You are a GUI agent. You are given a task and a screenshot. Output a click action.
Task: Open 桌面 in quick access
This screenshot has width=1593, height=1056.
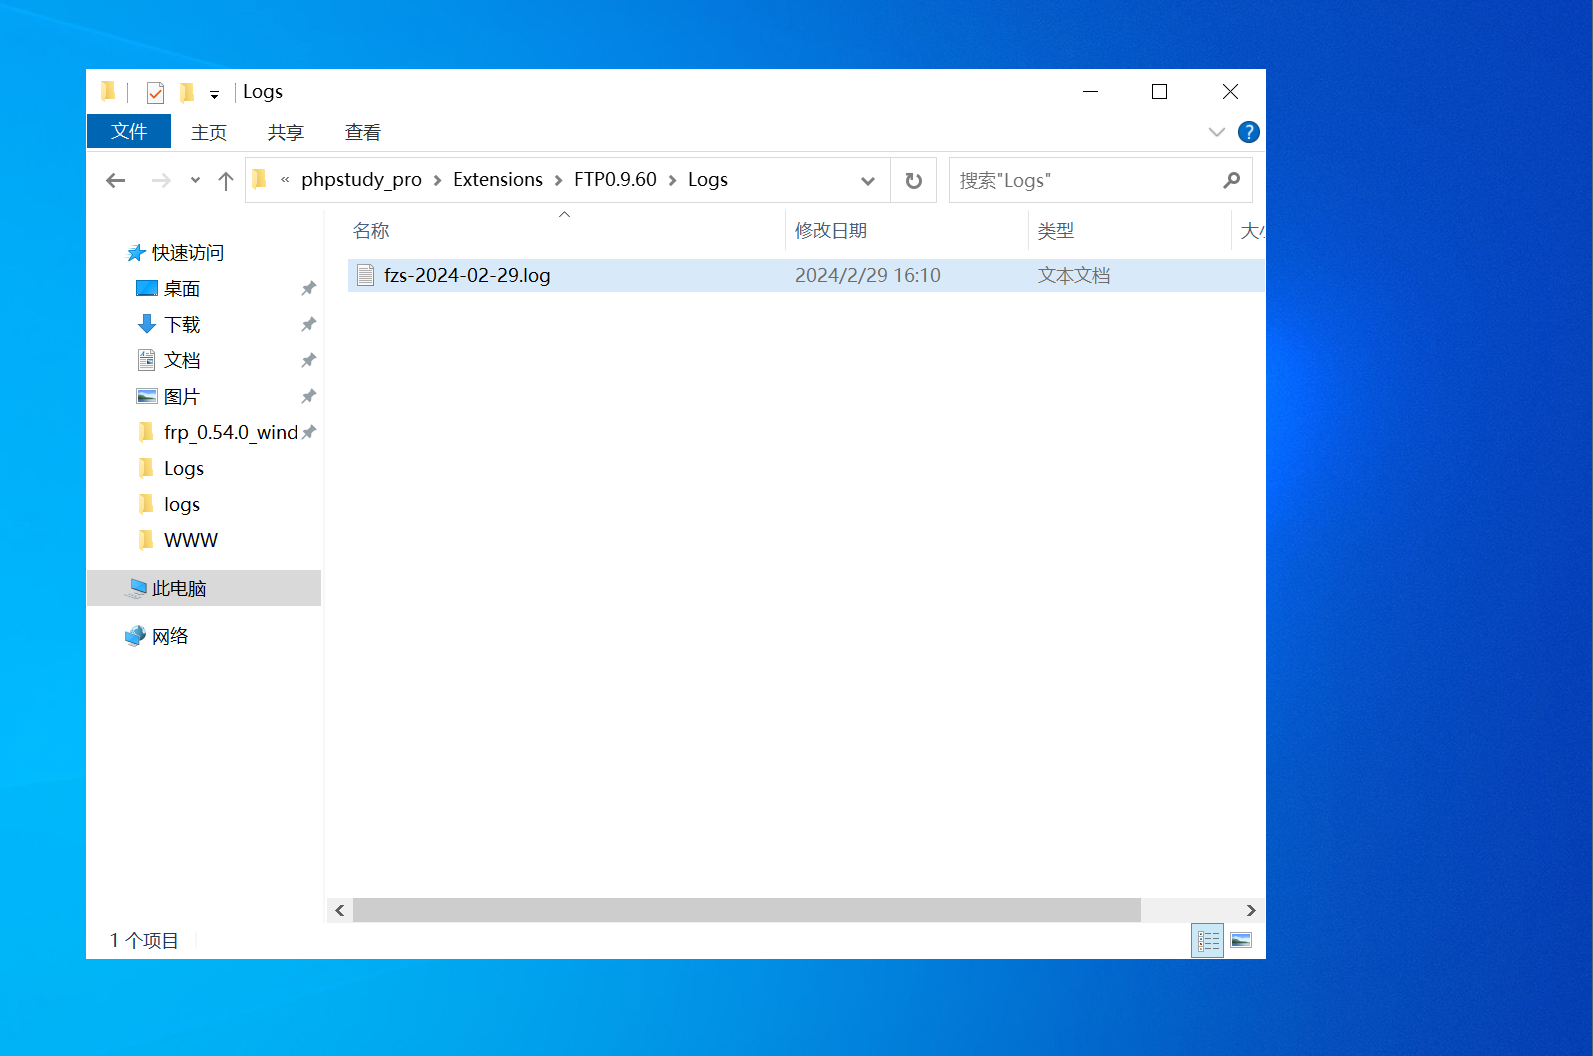tap(182, 289)
